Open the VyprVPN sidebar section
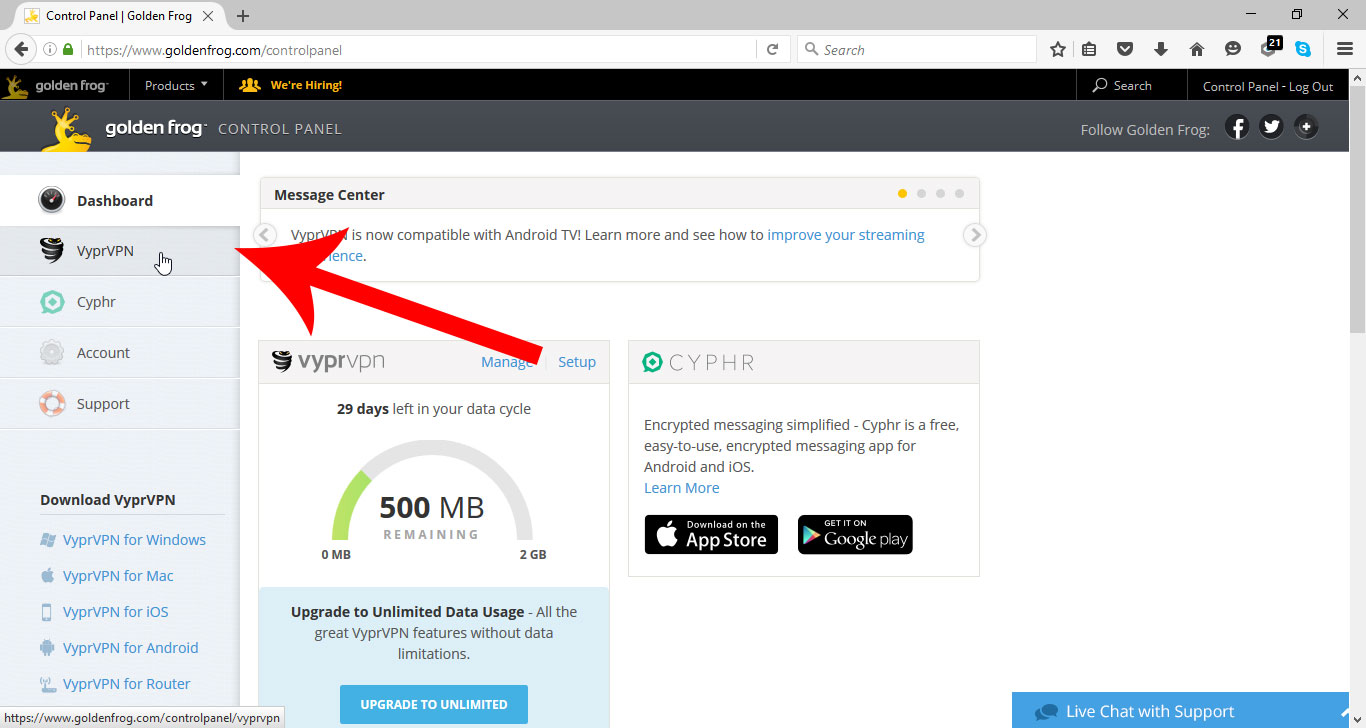 click(120, 251)
